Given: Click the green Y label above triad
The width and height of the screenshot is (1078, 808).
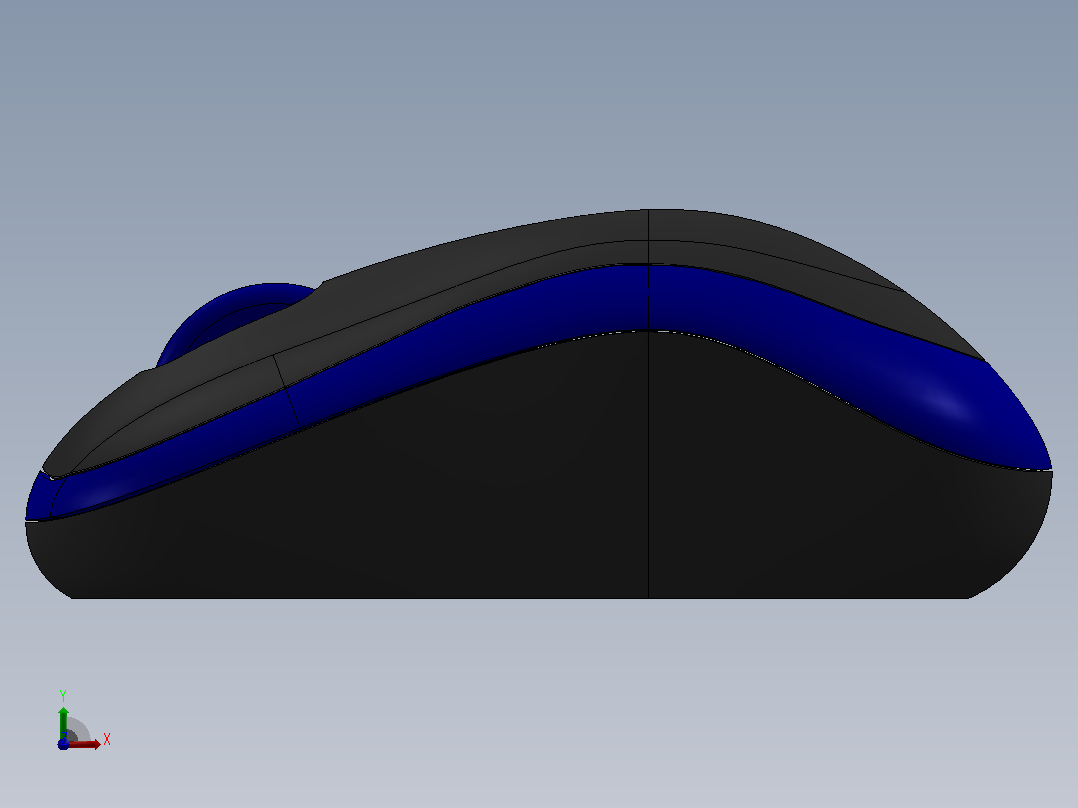Looking at the screenshot, I should pos(63,695).
